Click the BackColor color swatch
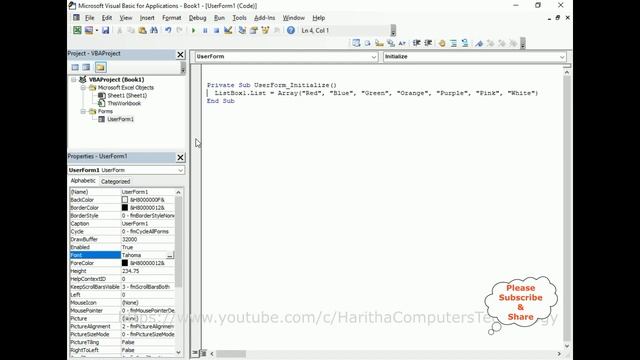The image size is (640, 360). tap(125, 200)
